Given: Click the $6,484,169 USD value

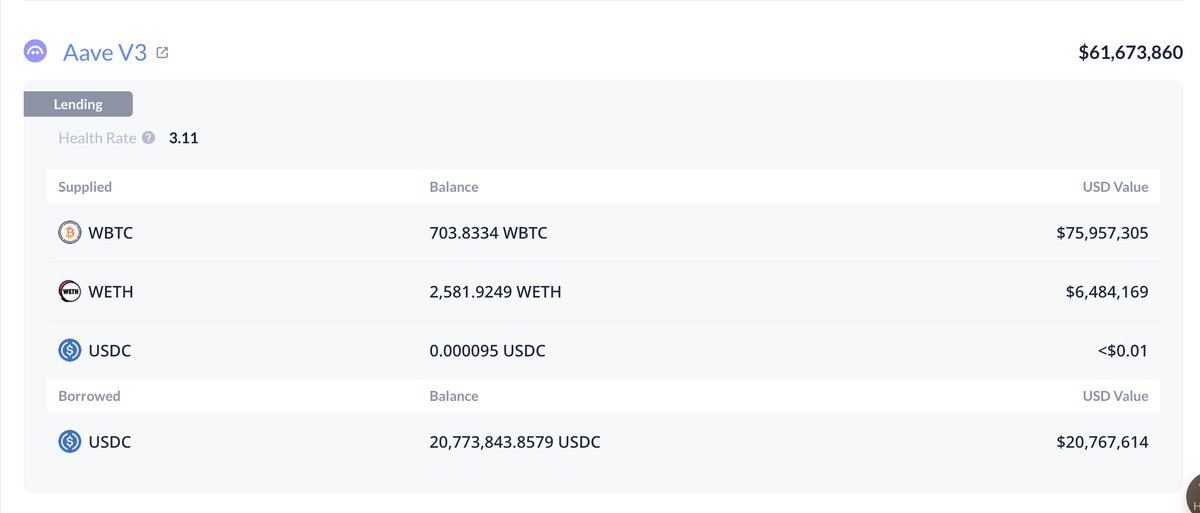Looking at the screenshot, I should coord(1107,292).
